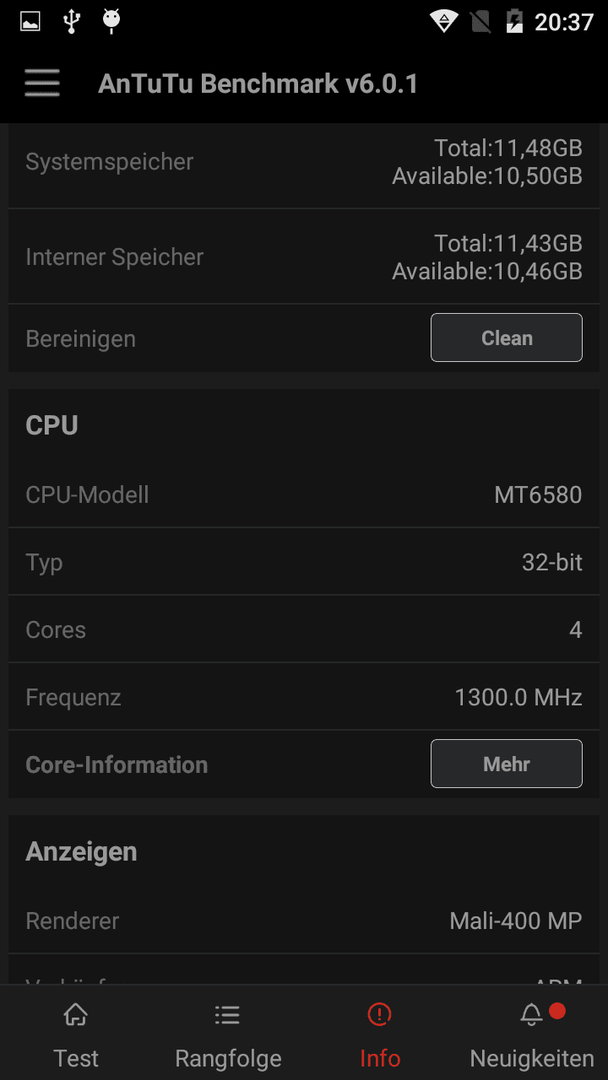Screen dimensions: 608x1080
Task: Select the Frequenz 1300.0 MHz row
Action: (x=304, y=697)
